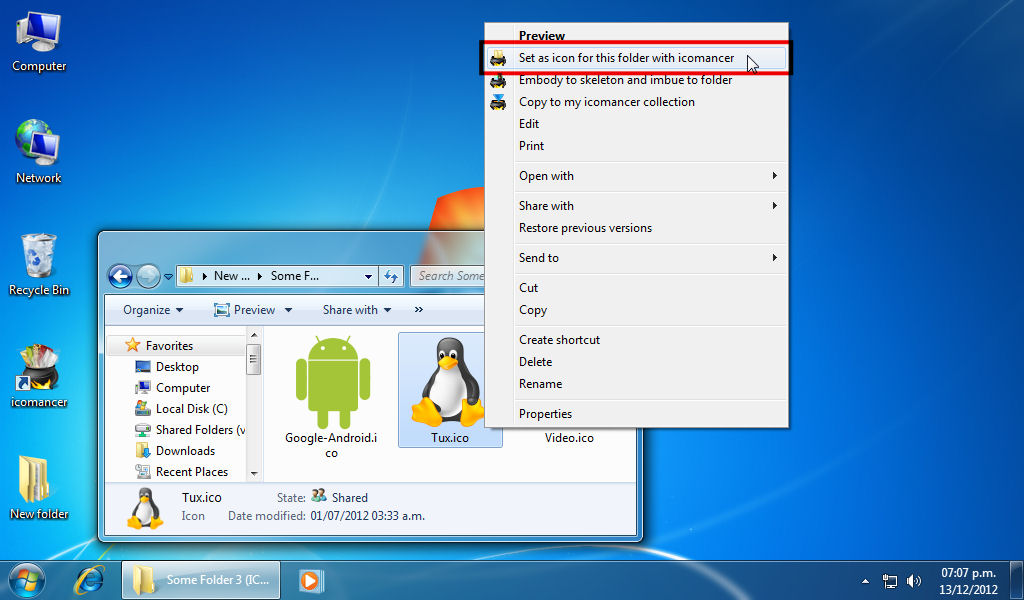Open the taskbar clock and date
This screenshot has height=600, width=1024.
click(x=968, y=580)
